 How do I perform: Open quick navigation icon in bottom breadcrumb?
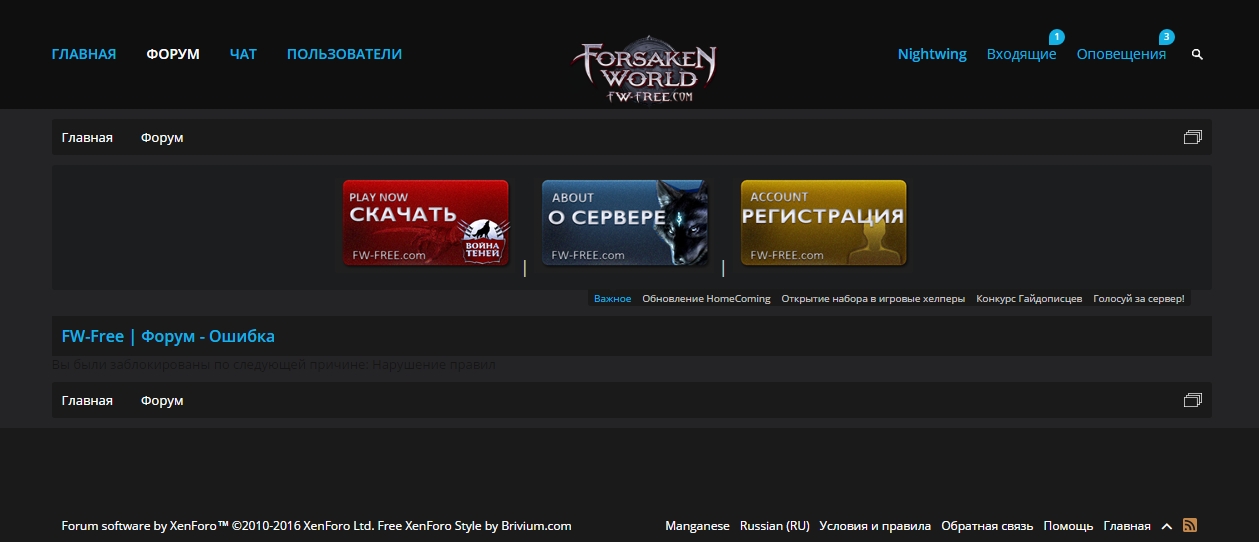pos(1192,400)
